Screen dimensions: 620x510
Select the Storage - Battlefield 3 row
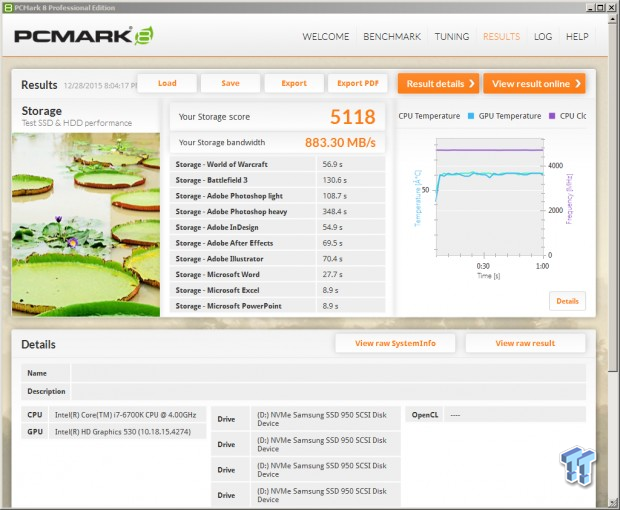coord(277,180)
